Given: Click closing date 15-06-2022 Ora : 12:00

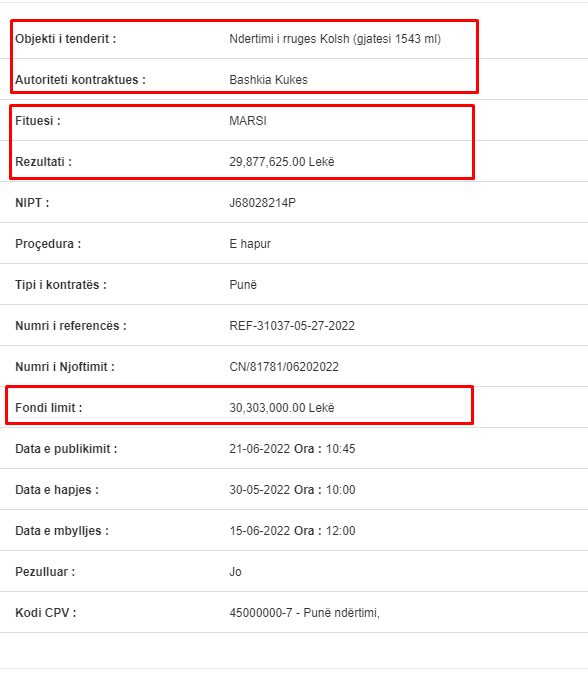Looking at the screenshot, I should 292,531.
